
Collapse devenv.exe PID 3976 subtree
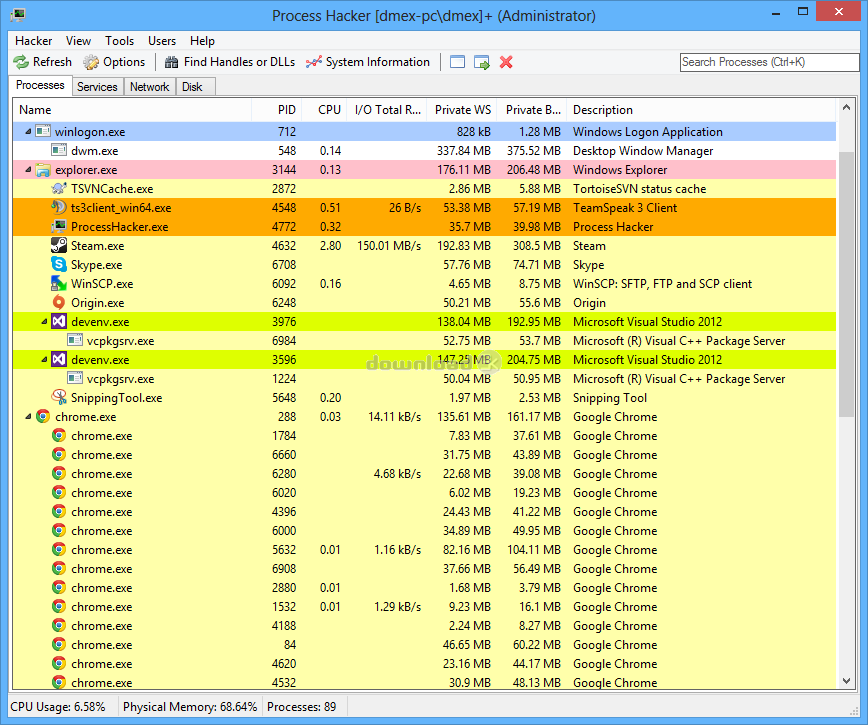coord(44,322)
